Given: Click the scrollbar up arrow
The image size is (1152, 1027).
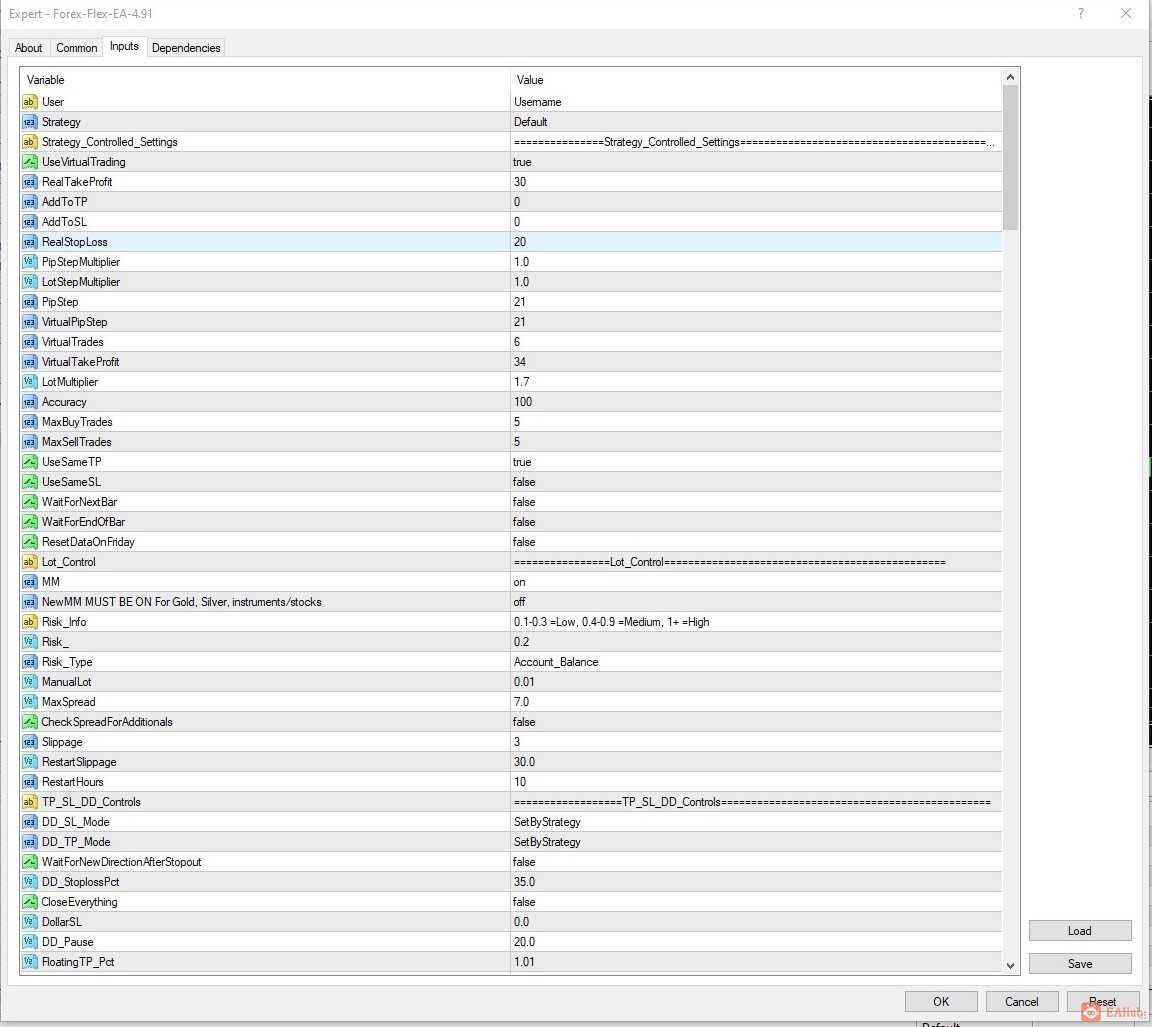Looking at the screenshot, I should click(1010, 77).
